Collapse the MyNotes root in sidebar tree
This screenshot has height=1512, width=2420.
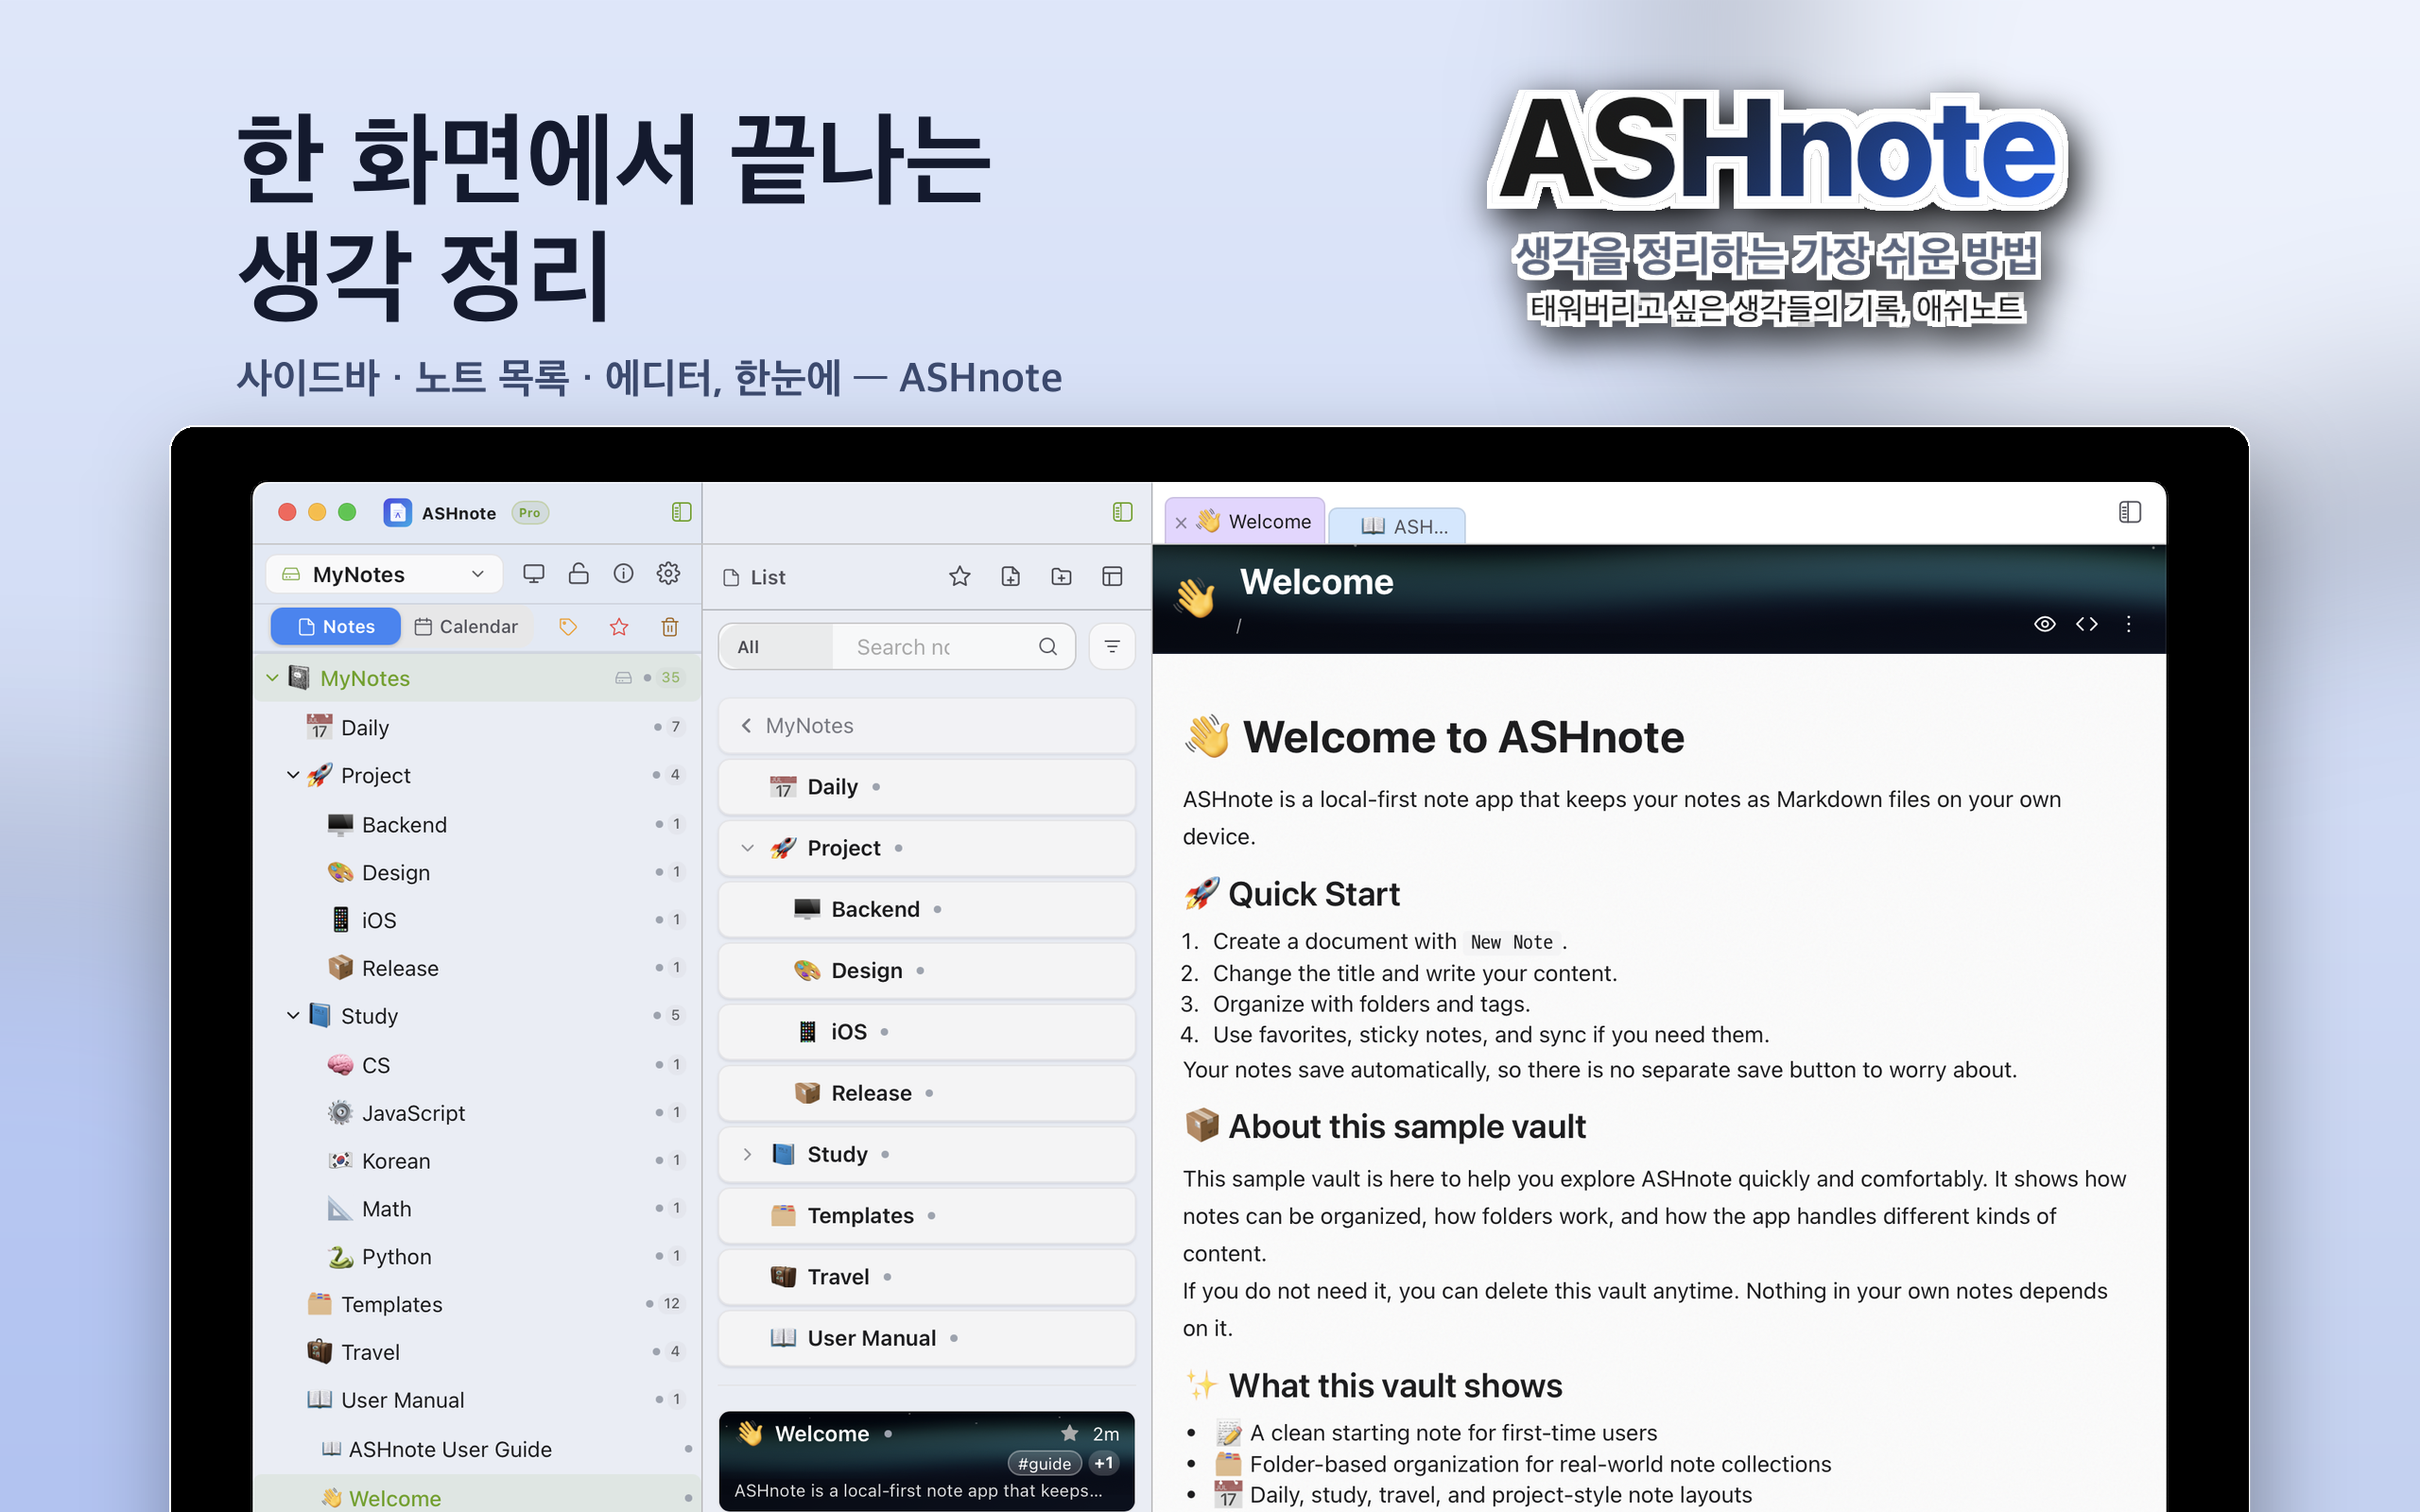pyautogui.click(x=272, y=678)
